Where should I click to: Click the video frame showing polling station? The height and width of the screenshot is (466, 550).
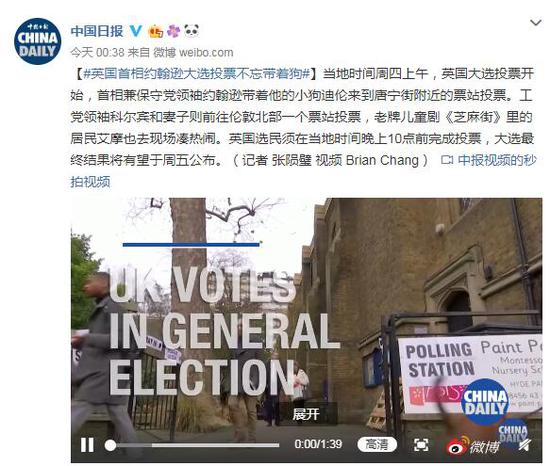pos(306,316)
